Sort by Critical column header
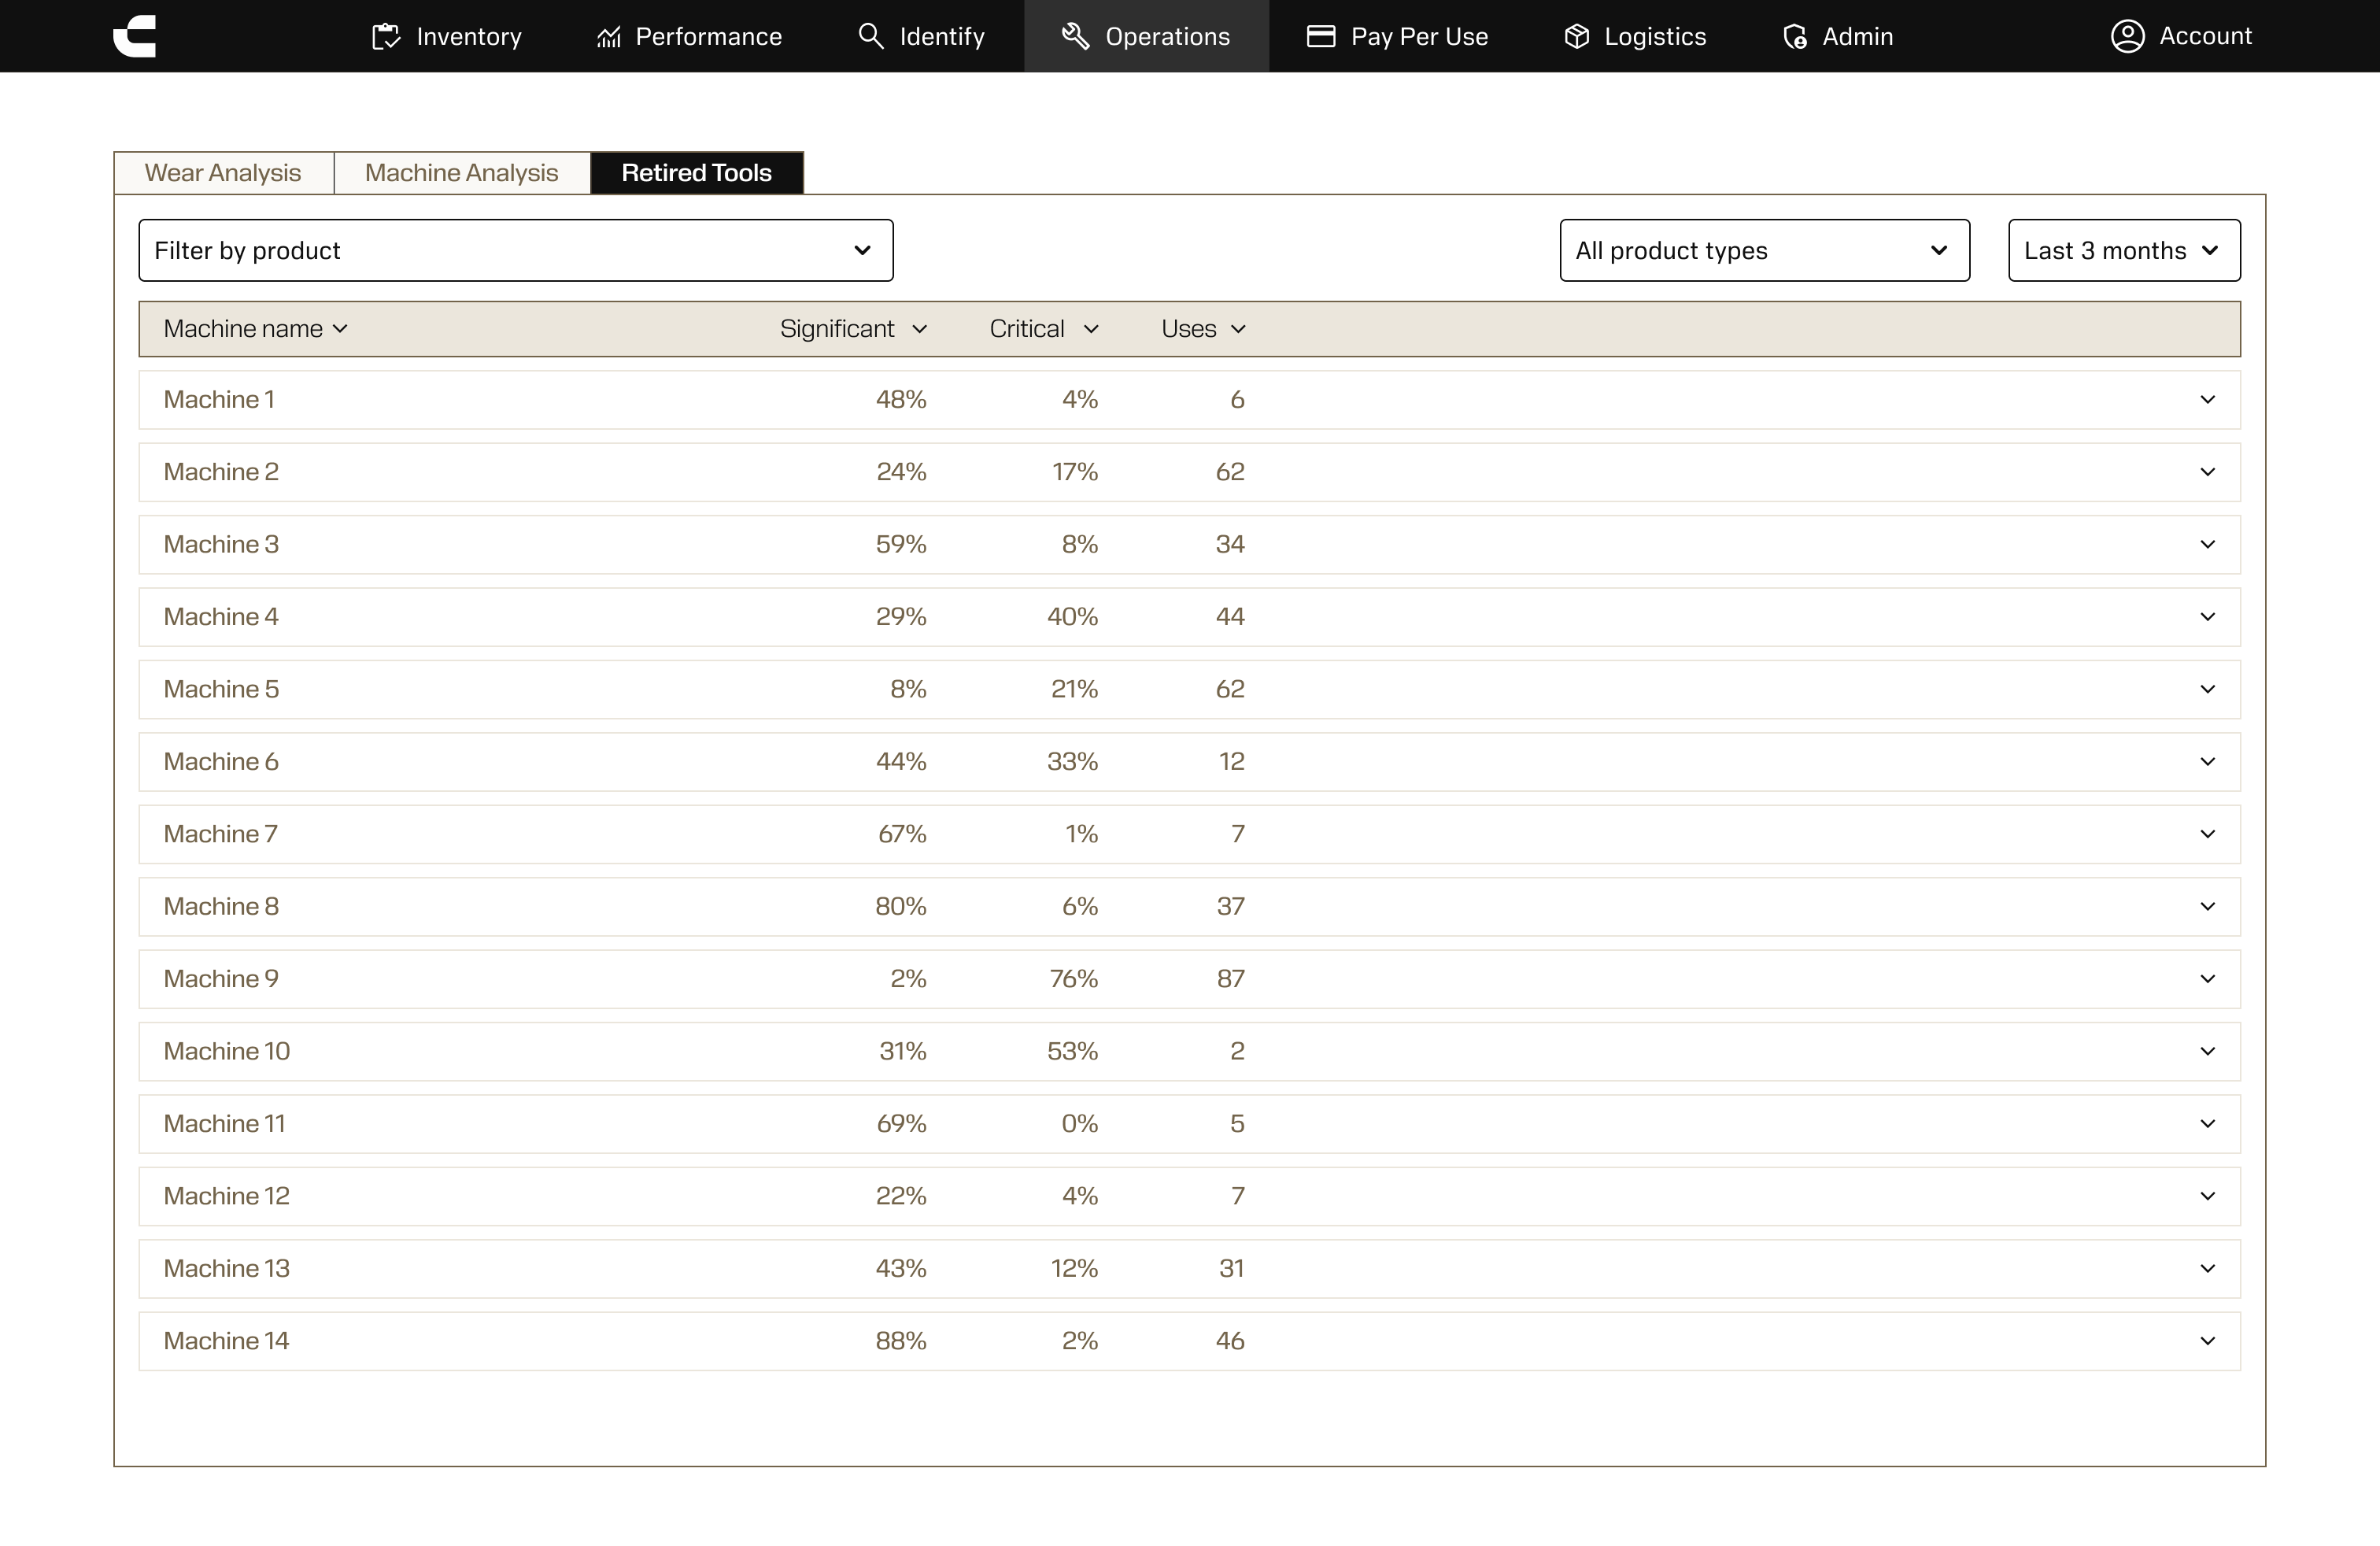This screenshot has width=2380, height=1546. (1043, 329)
